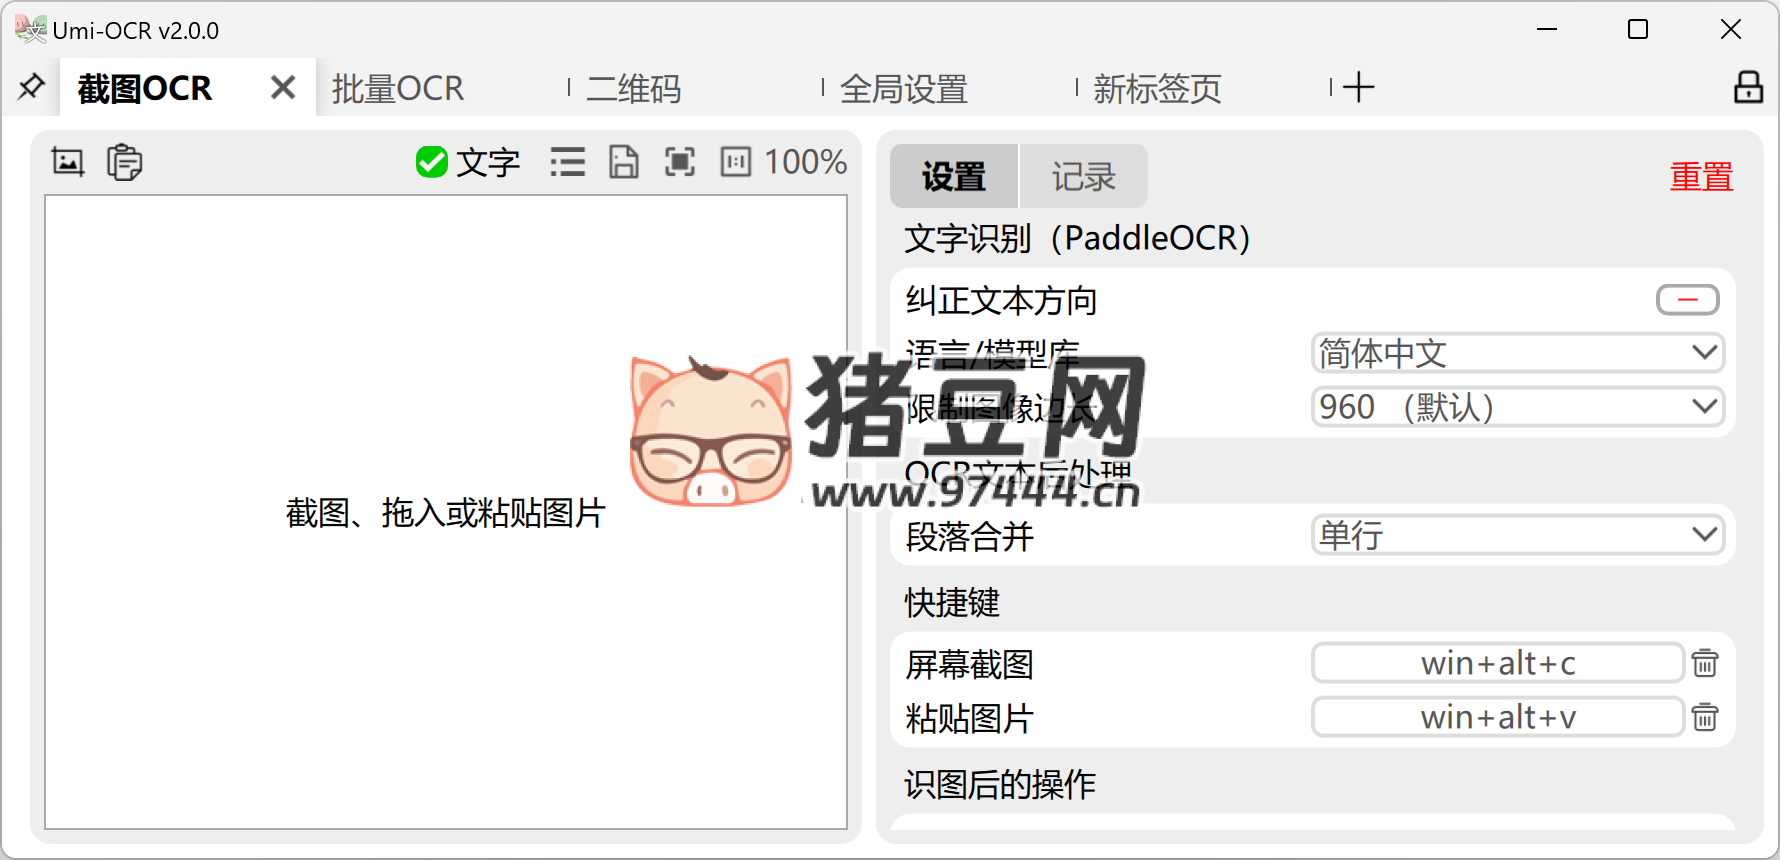1780x860 pixels.
Task: Click the list view icon in toolbar
Action: (567, 162)
